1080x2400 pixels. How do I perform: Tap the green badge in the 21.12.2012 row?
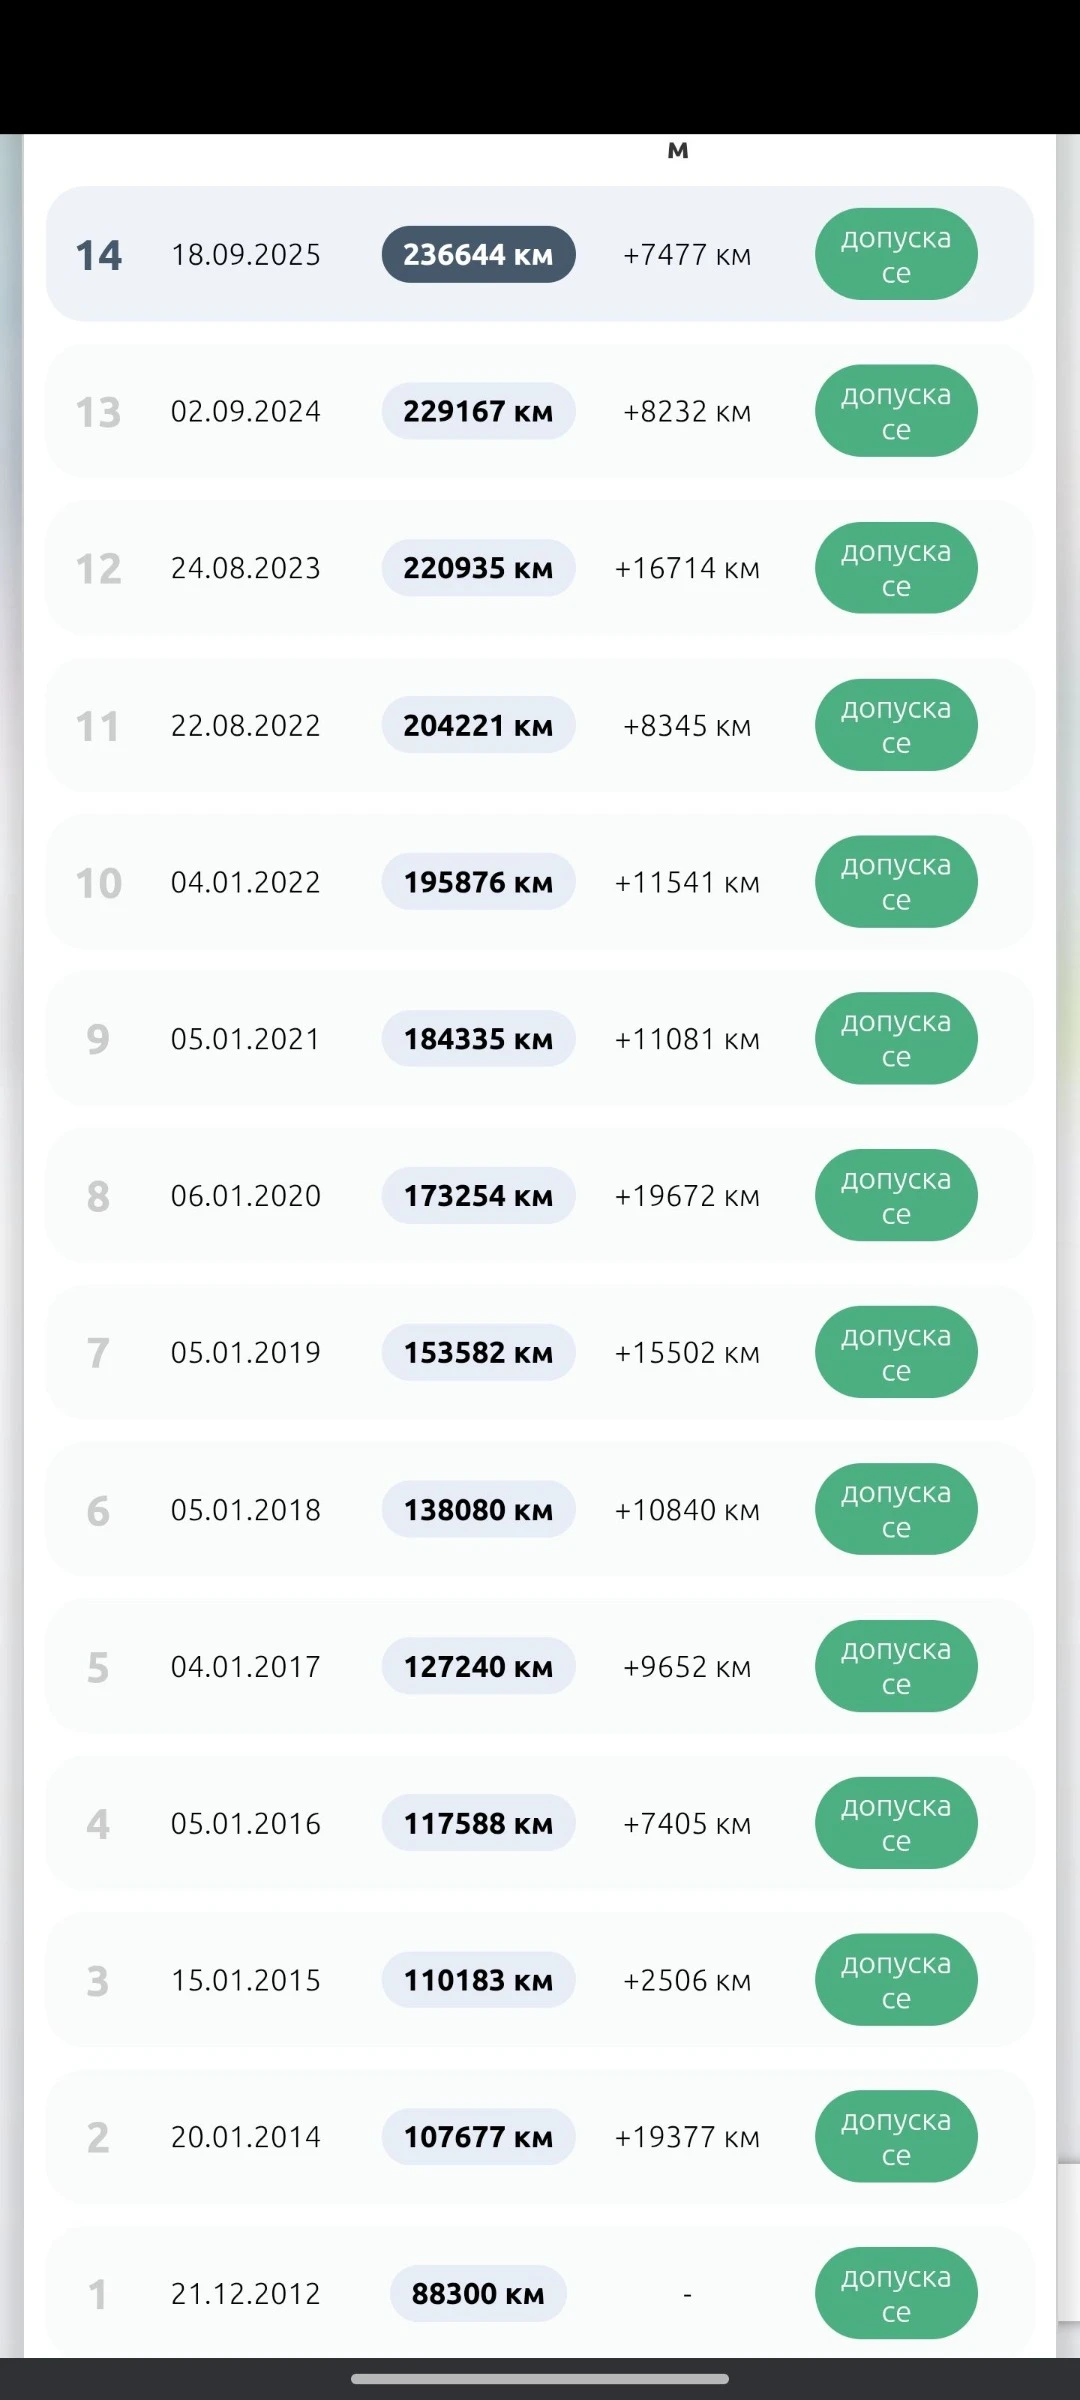point(896,2293)
